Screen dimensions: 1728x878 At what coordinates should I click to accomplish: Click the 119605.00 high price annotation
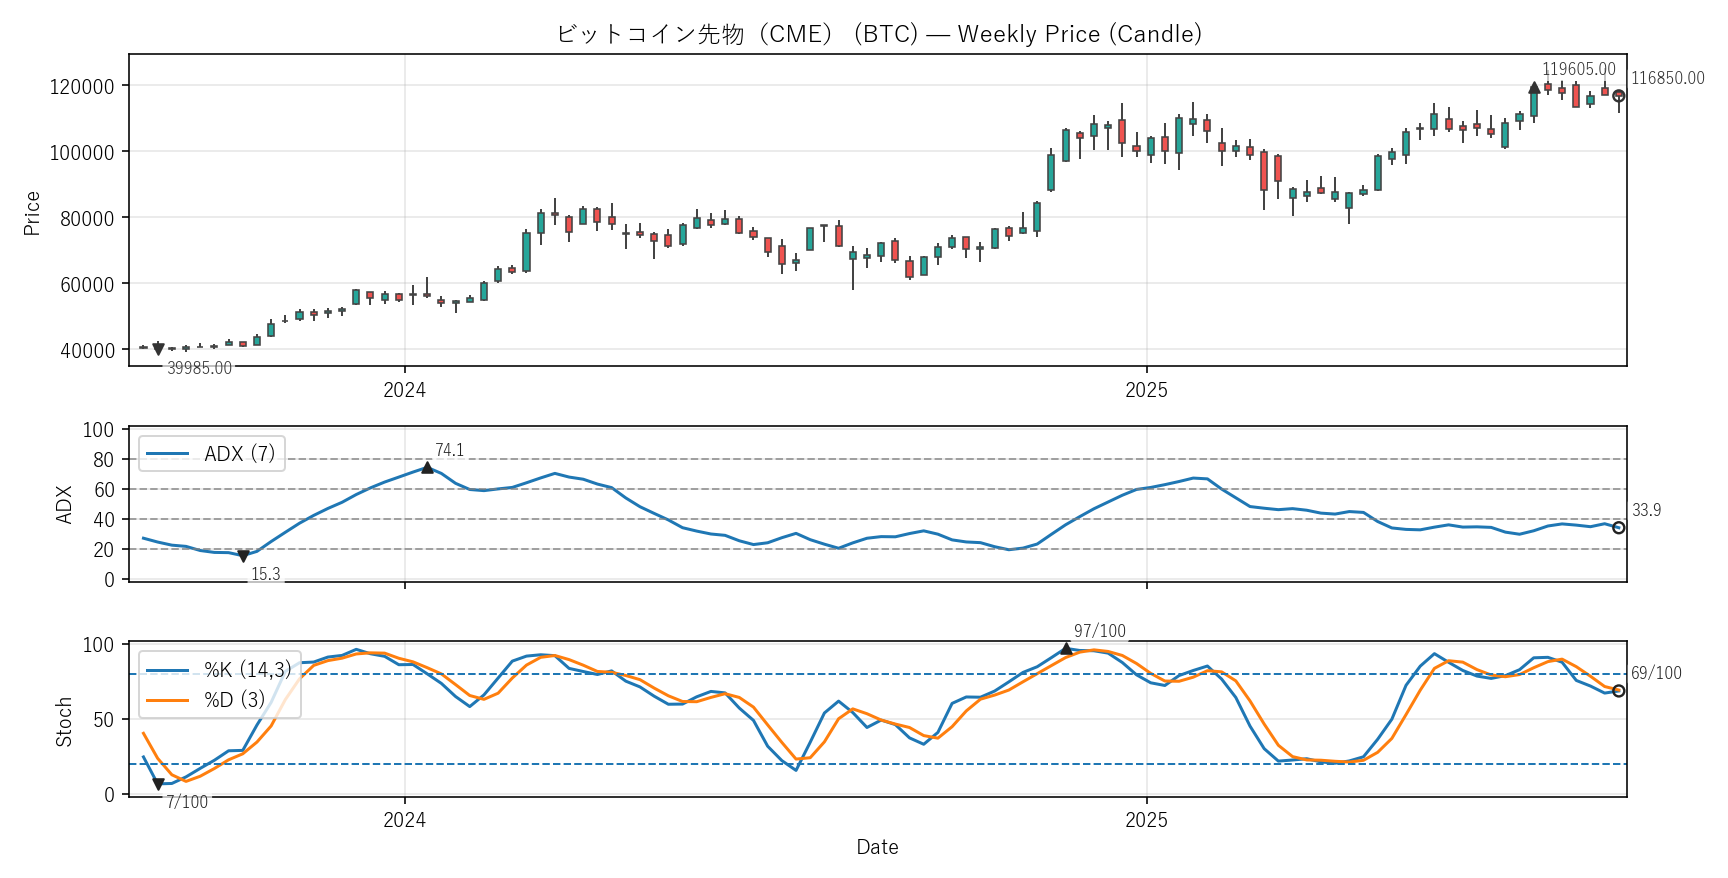[x=1578, y=69]
